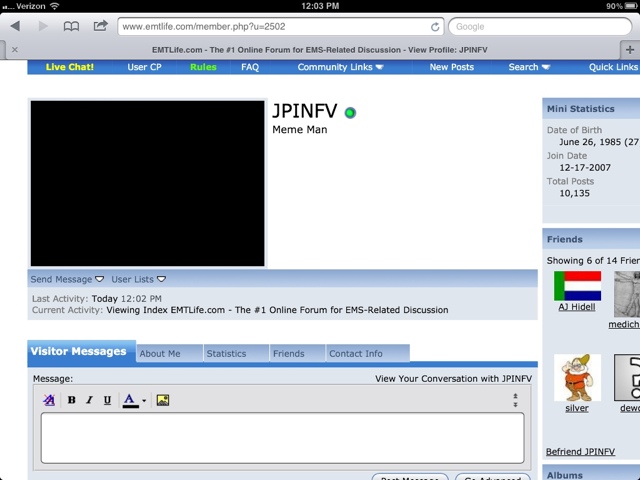
Task: Click the Befriend JPINFV link
Action: pos(580,452)
